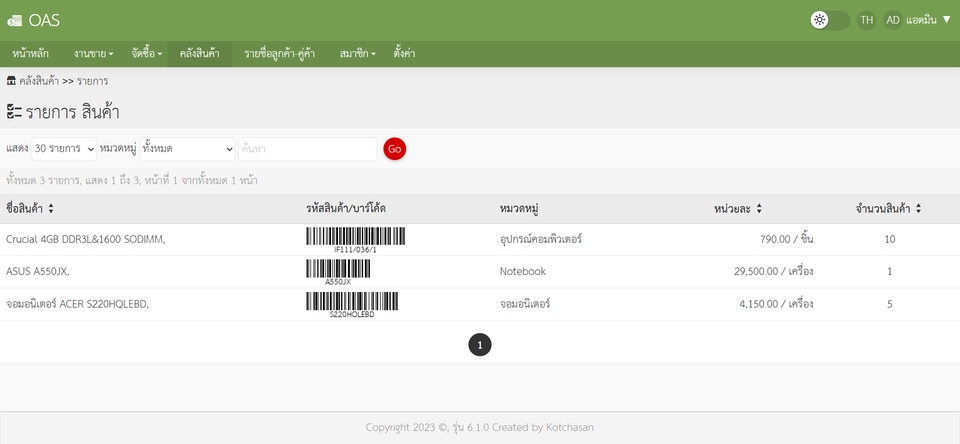Switch language with TH button
The image size is (960, 444).
(x=866, y=20)
